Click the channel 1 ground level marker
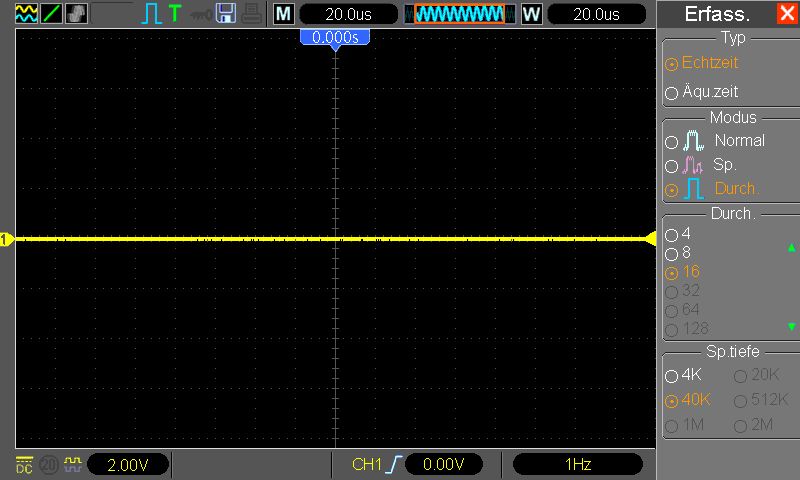Viewport: 800px width, 480px height. [x=6, y=239]
